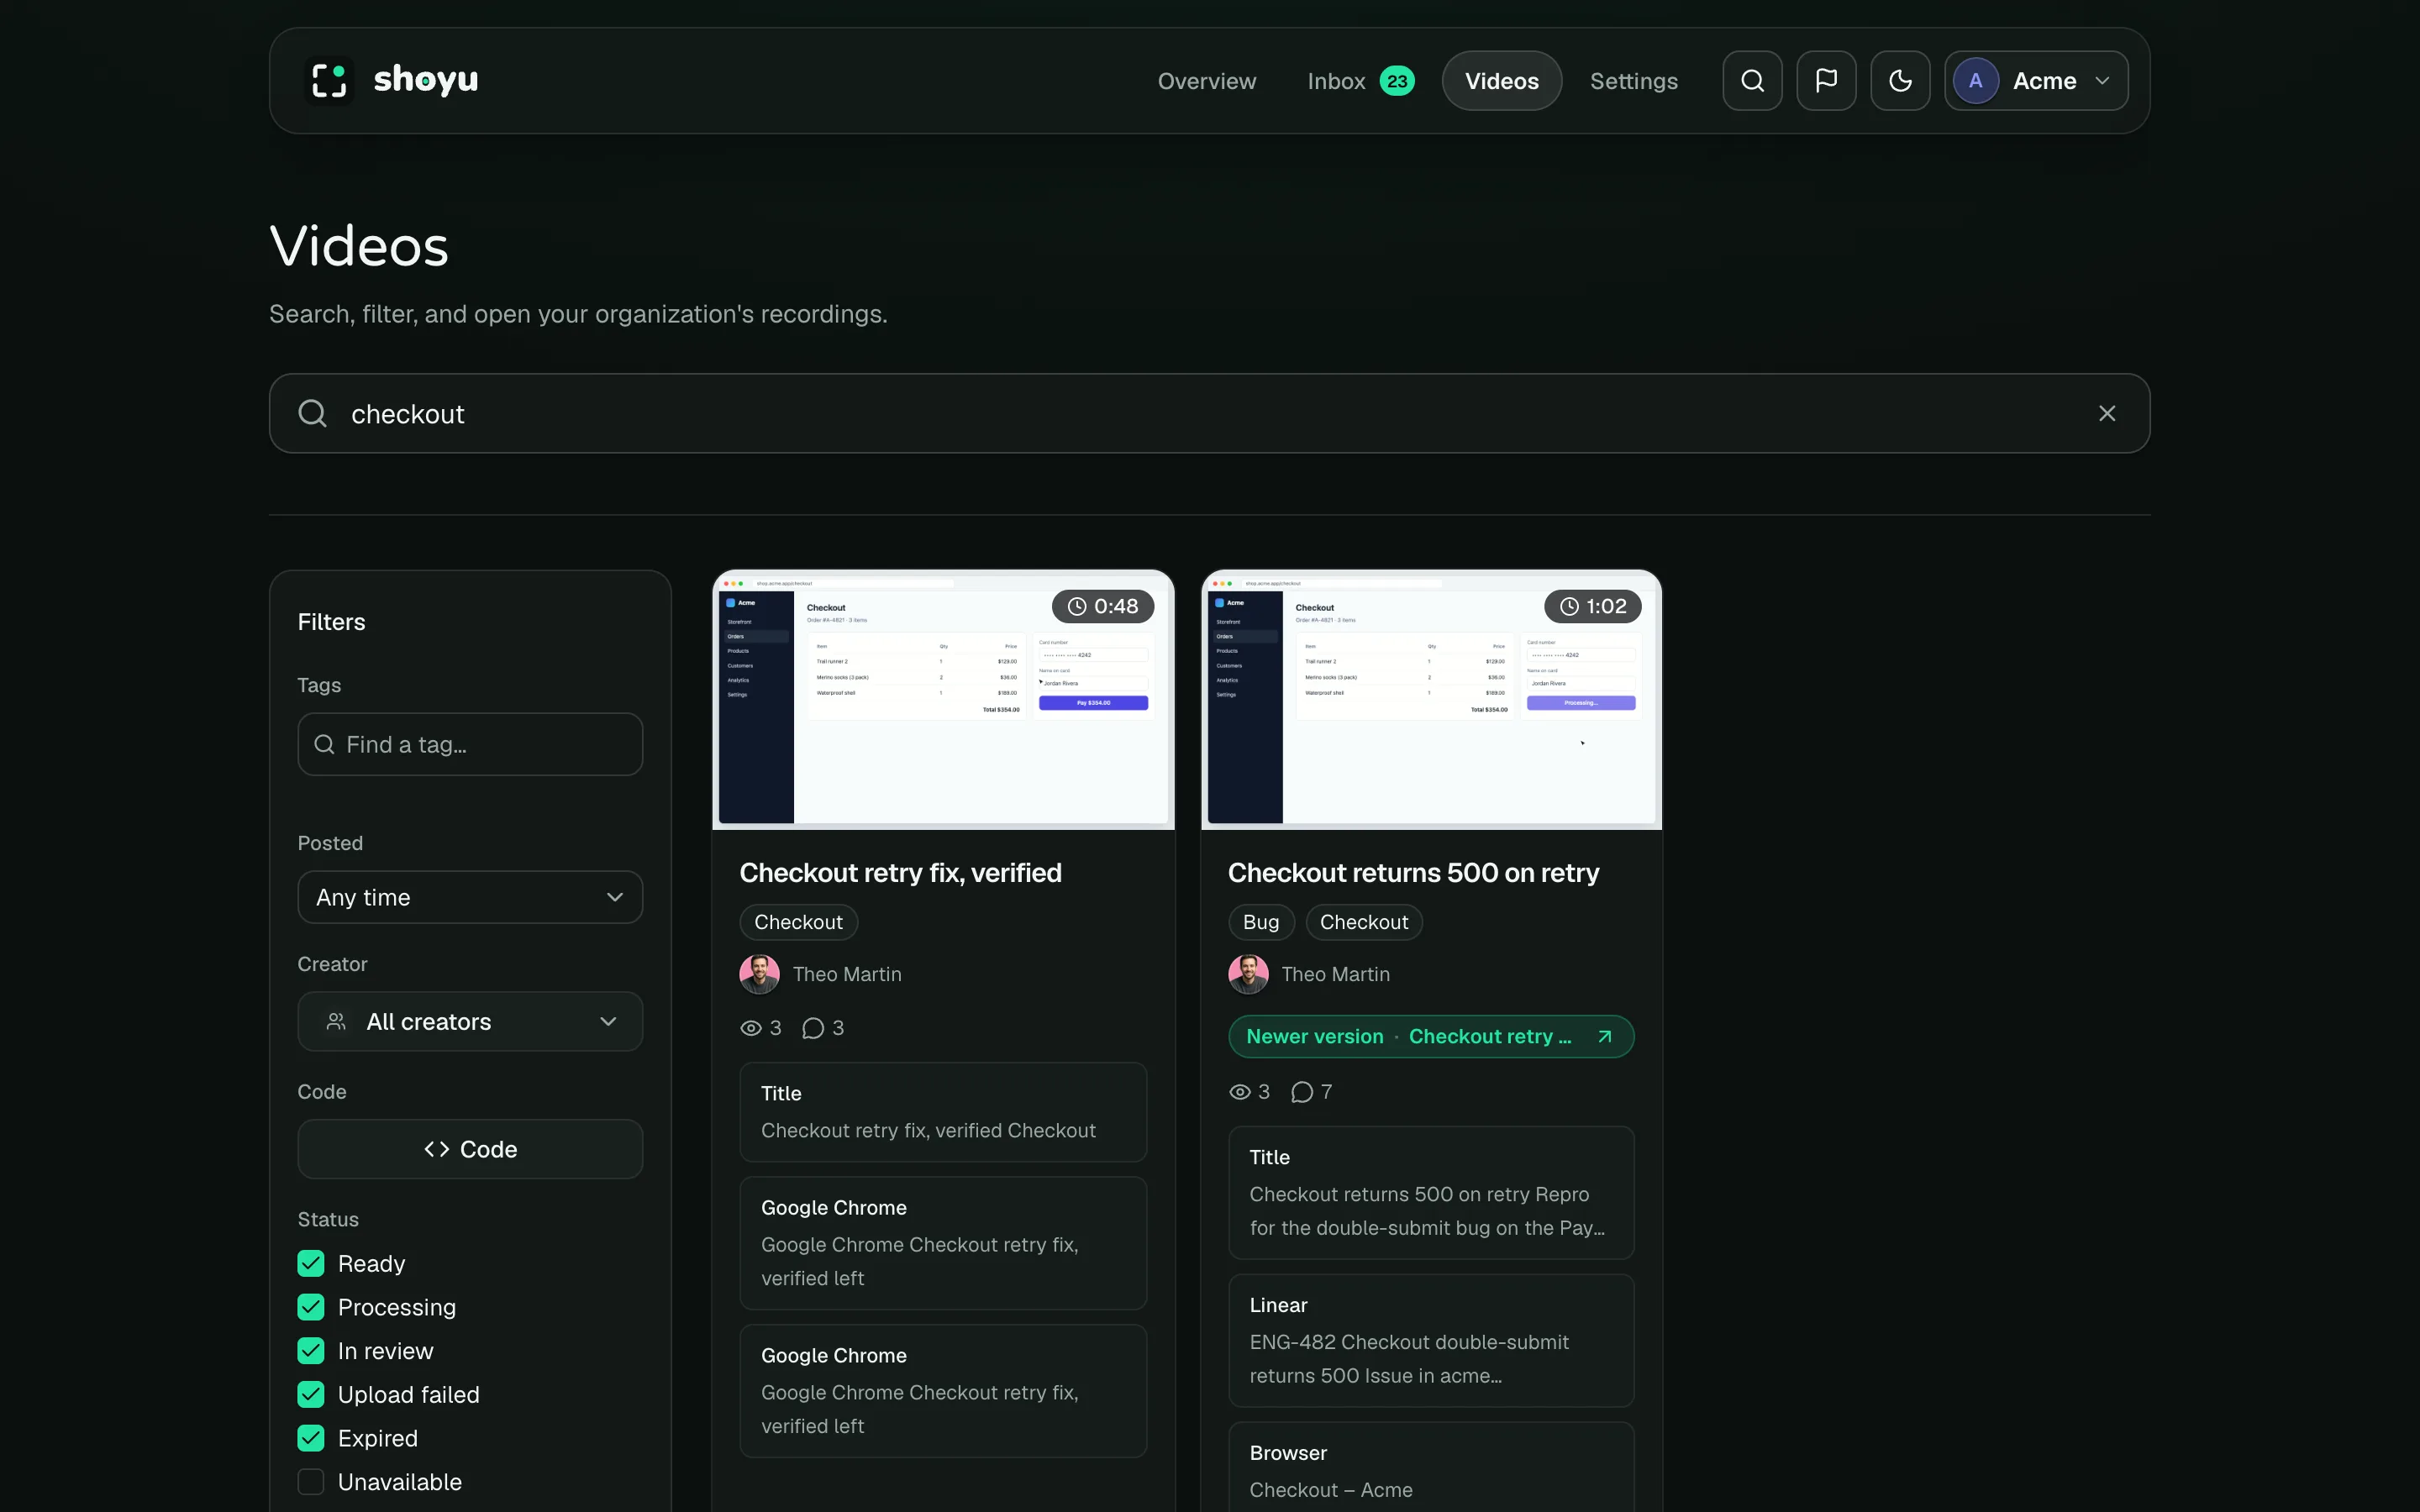Screen dimensions: 2420x1512
Task: Uncheck the Expired status checkbox
Action: click(x=311, y=1438)
